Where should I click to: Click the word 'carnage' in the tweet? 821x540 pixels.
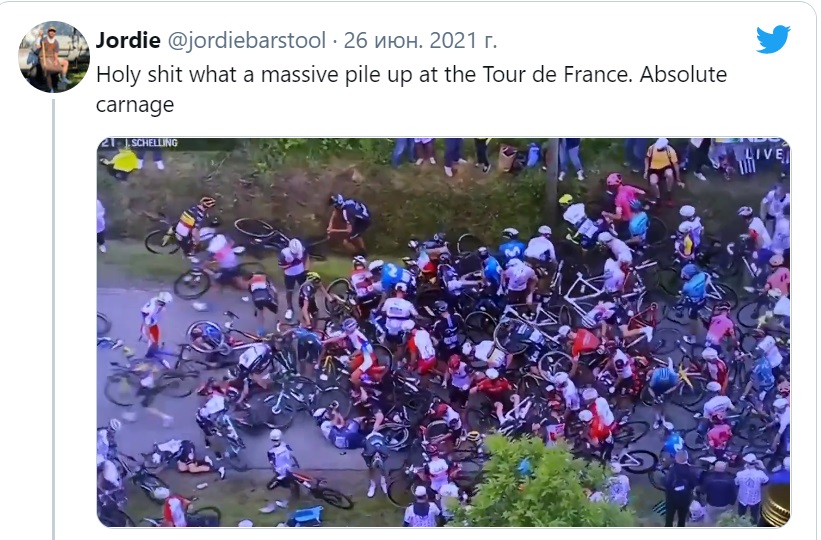[x=135, y=105]
